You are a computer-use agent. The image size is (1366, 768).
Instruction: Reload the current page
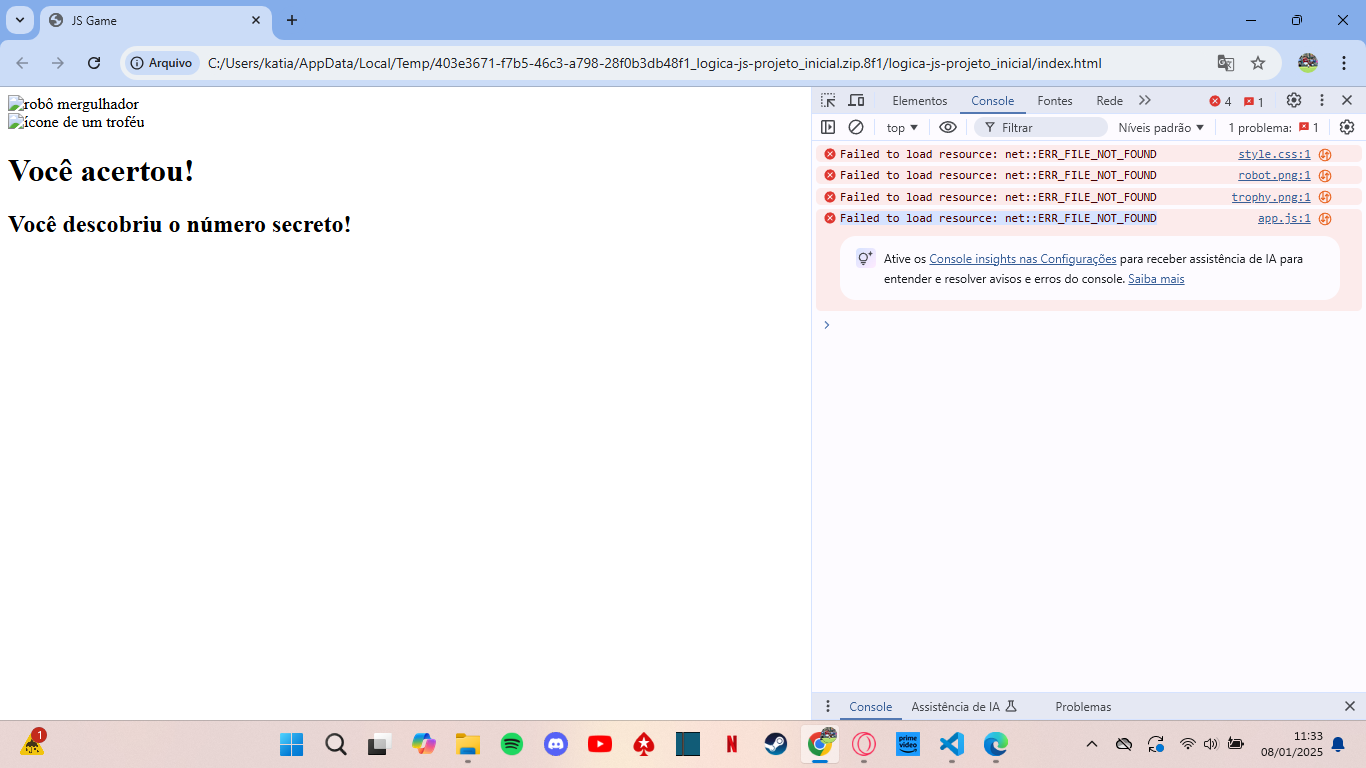tap(94, 63)
